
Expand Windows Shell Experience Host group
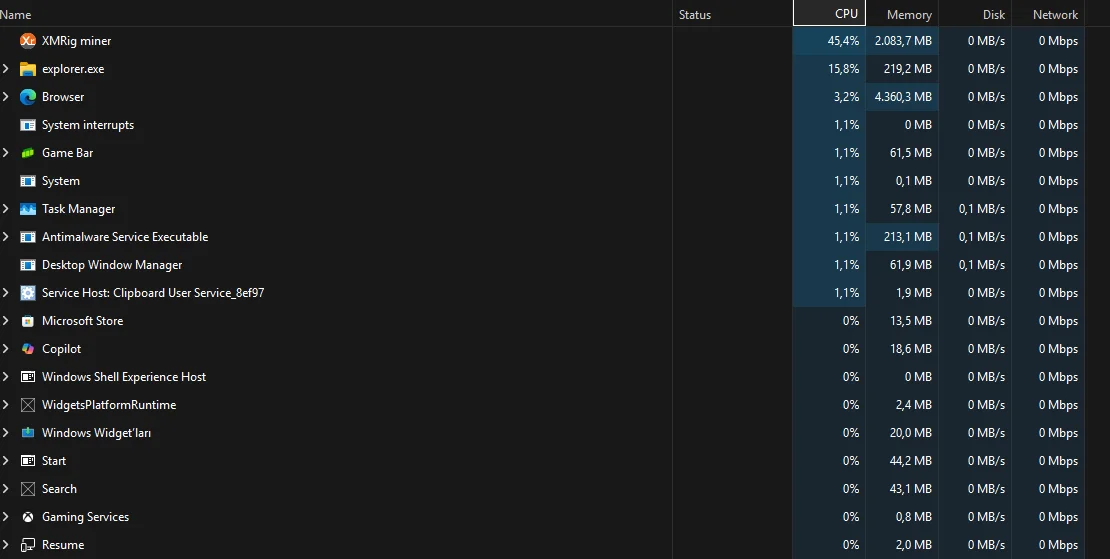(x=6, y=377)
